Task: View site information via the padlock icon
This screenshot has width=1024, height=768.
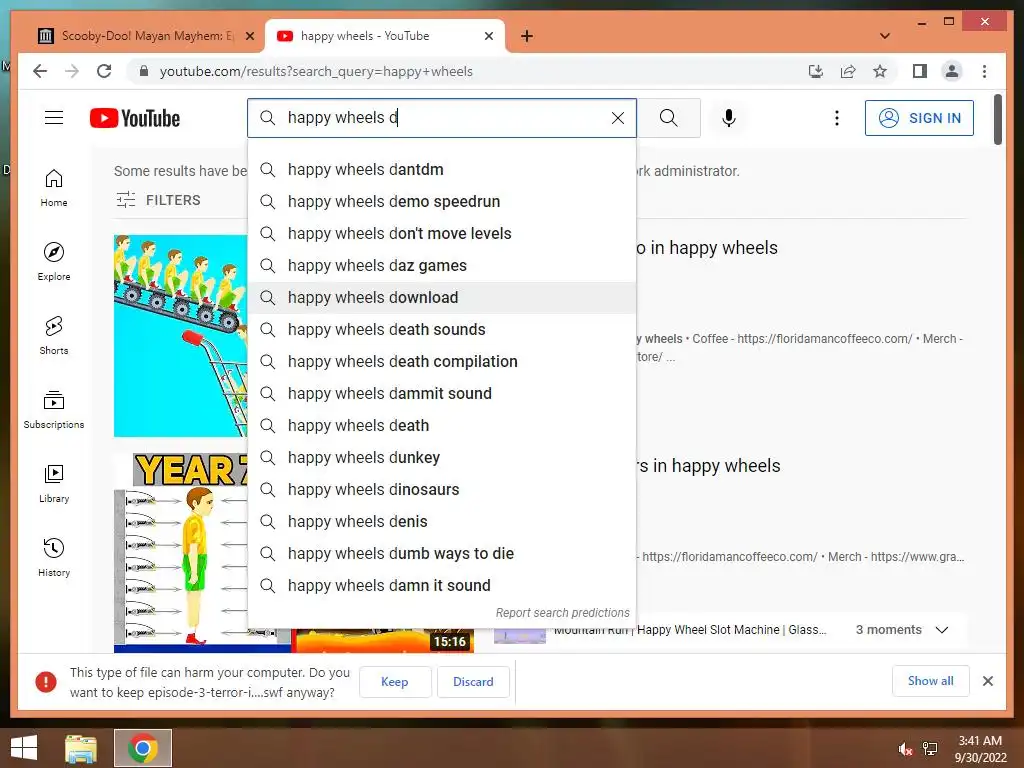Action: tap(144, 71)
